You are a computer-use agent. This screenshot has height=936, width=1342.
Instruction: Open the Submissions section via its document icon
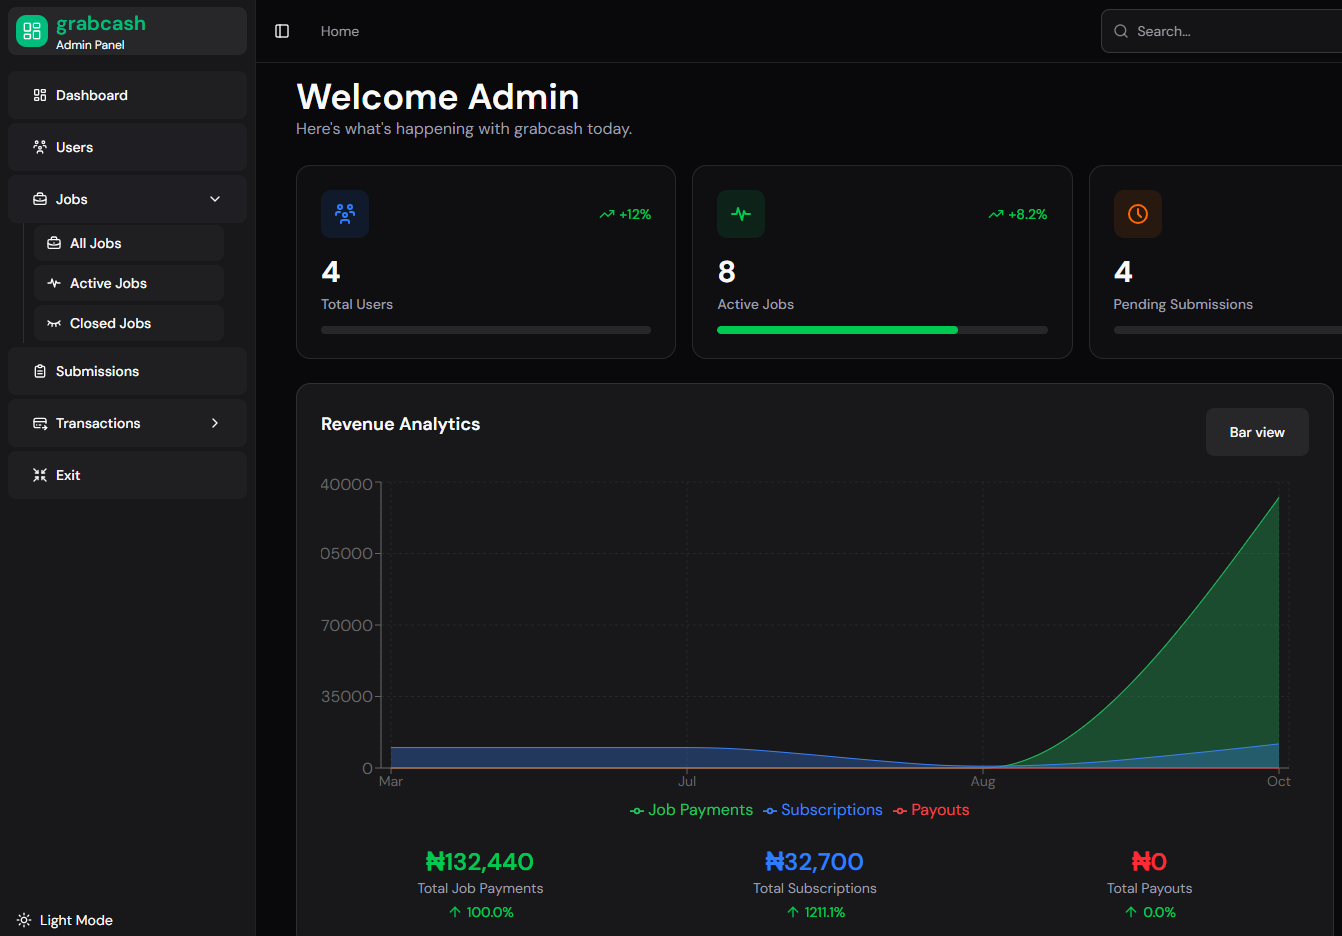tap(38, 371)
